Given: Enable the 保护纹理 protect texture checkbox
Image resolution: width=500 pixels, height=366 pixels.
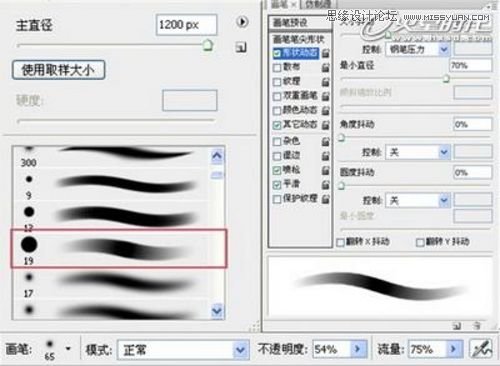Looking at the screenshot, I should 277,199.
